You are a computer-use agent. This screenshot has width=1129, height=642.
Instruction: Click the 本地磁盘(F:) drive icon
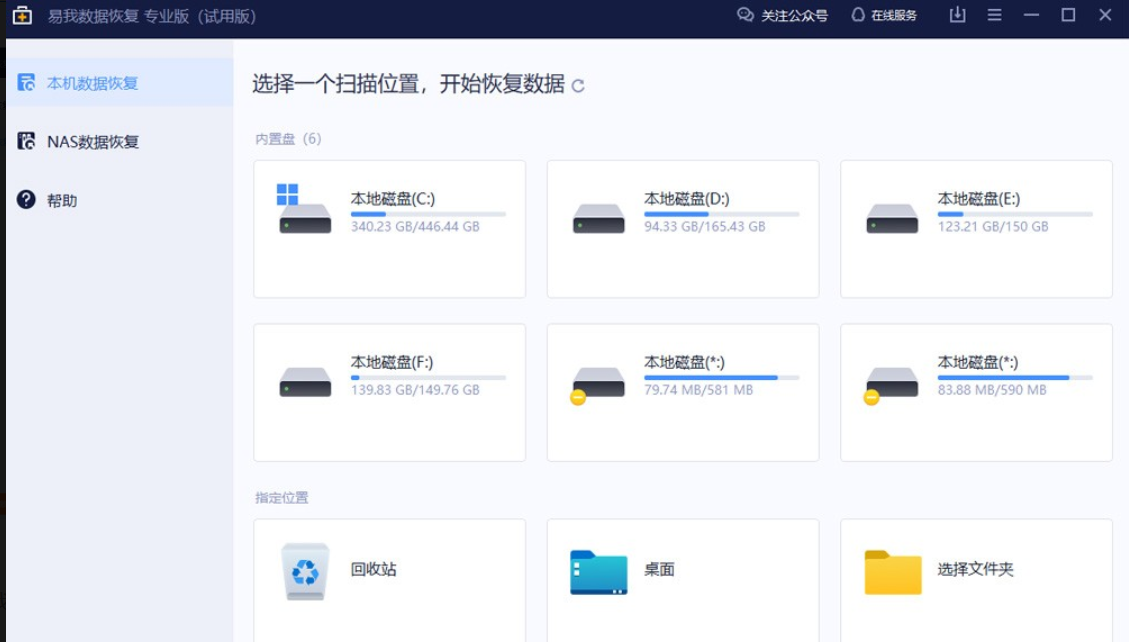click(x=304, y=382)
